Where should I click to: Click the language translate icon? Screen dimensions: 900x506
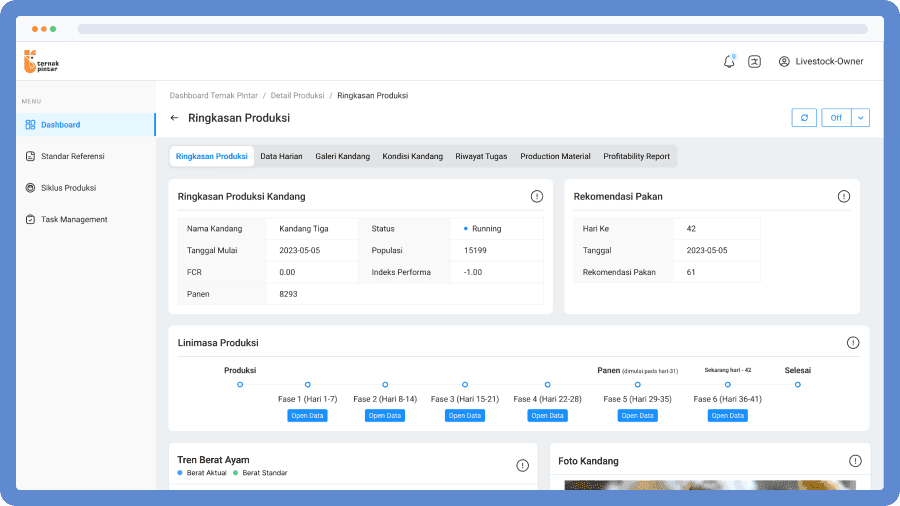(x=754, y=61)
